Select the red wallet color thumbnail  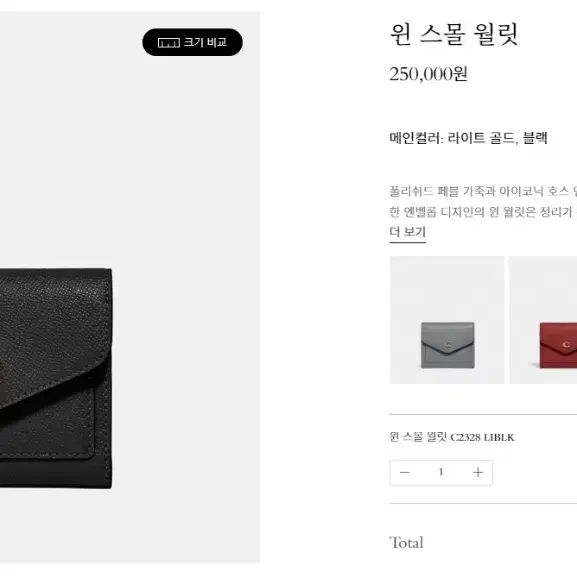pos(543,320)
